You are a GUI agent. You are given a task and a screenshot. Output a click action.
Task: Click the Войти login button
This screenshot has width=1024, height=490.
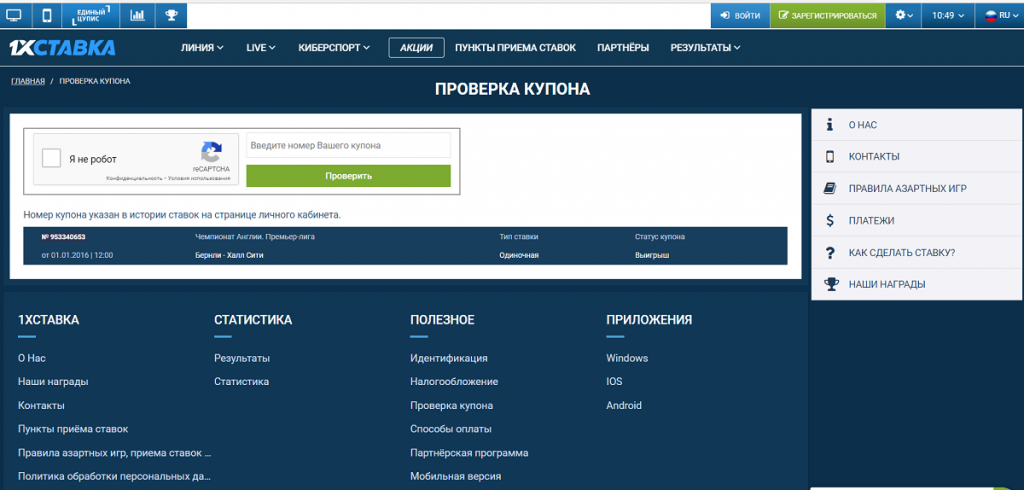pyautogui.click(x=740, y=15)
